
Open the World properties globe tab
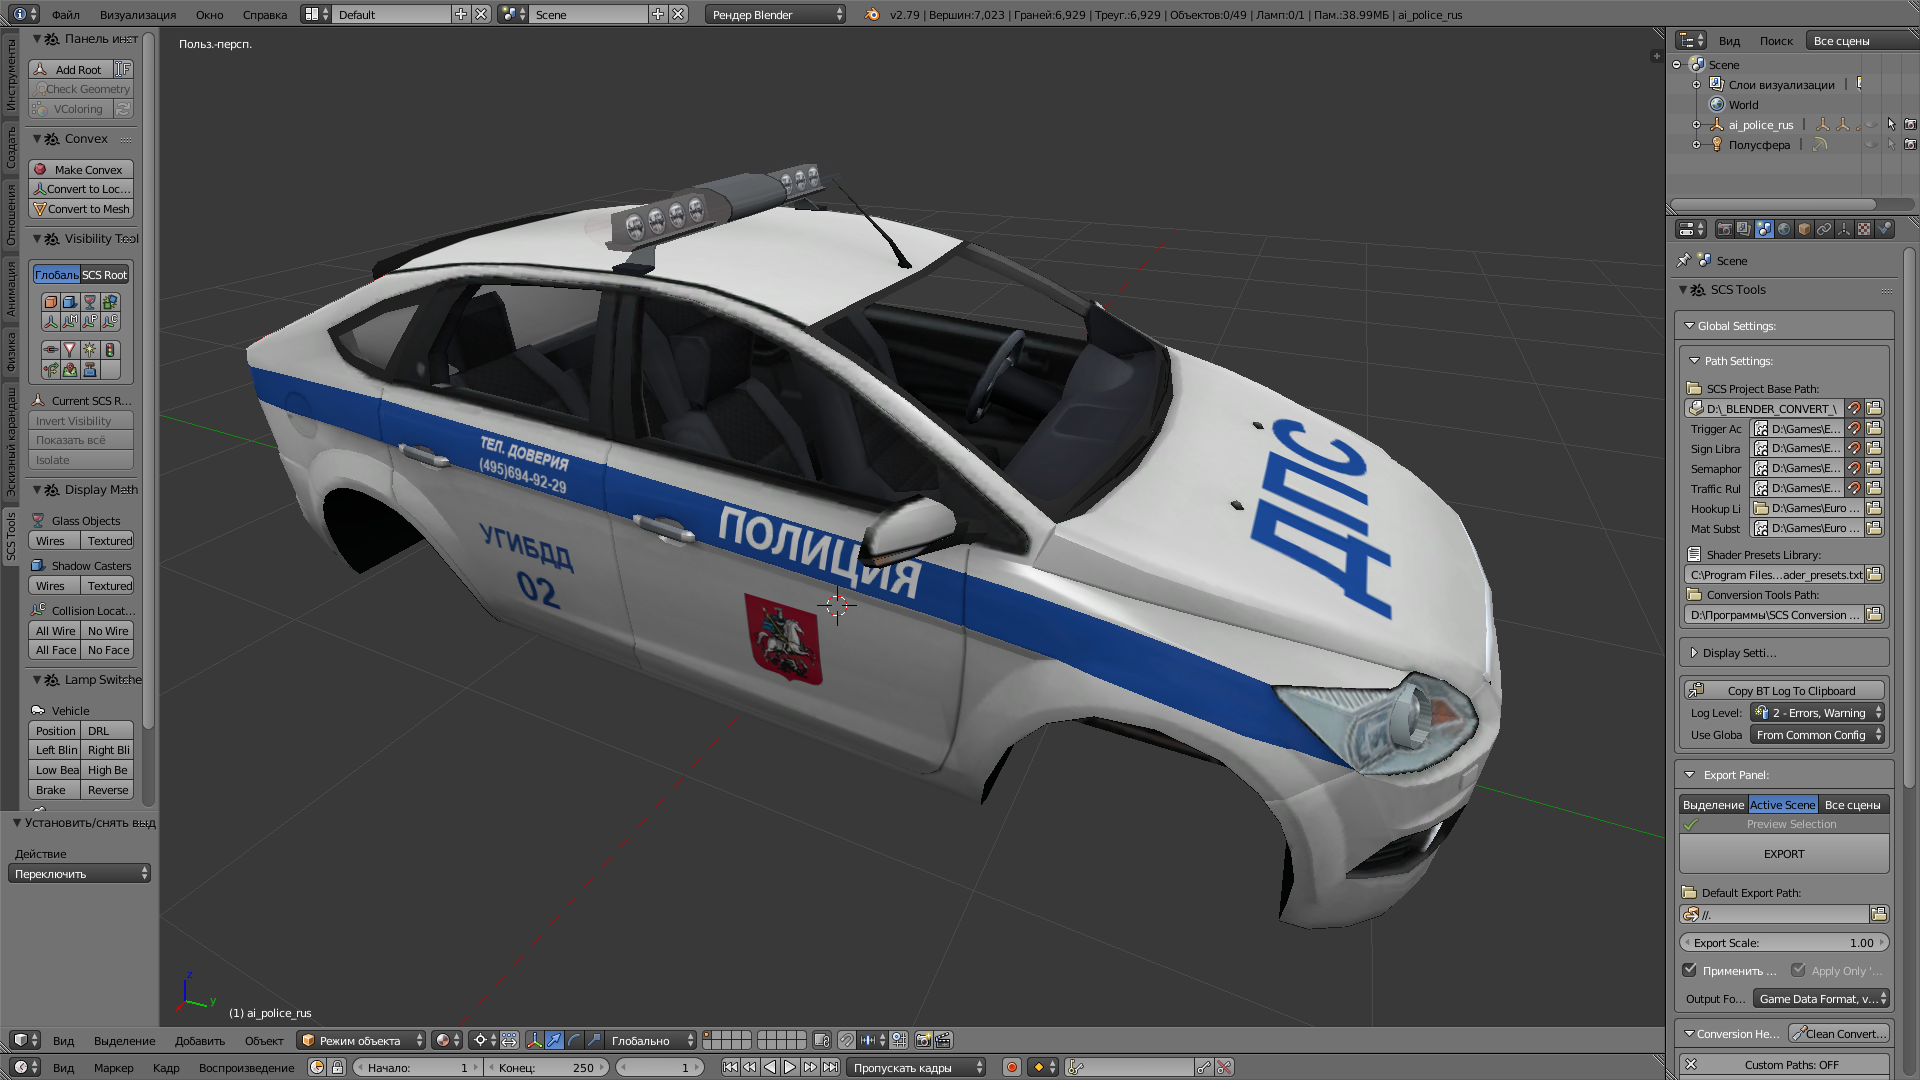(x=1784, y=229)
